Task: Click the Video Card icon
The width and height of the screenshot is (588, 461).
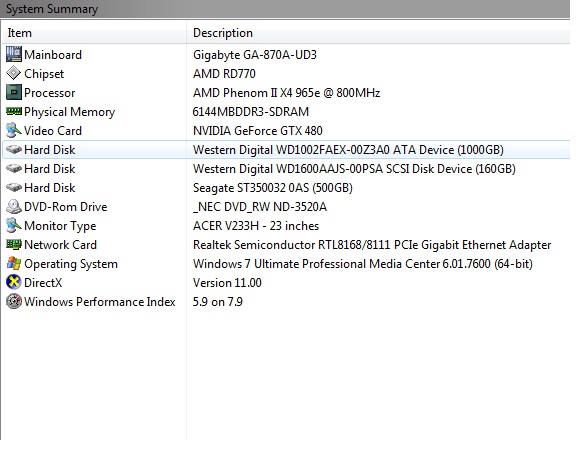Action: point(14,130)
